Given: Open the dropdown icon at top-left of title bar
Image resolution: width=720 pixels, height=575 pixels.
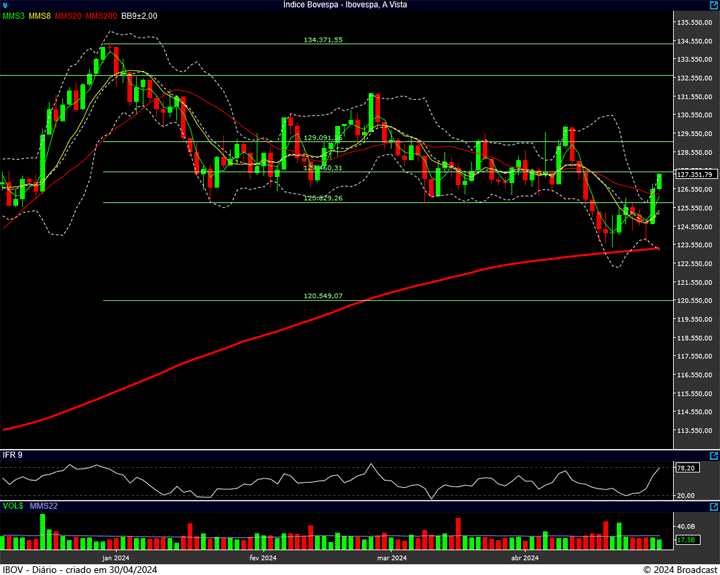Looking at the screenshot, I should [x=5, y=5].
